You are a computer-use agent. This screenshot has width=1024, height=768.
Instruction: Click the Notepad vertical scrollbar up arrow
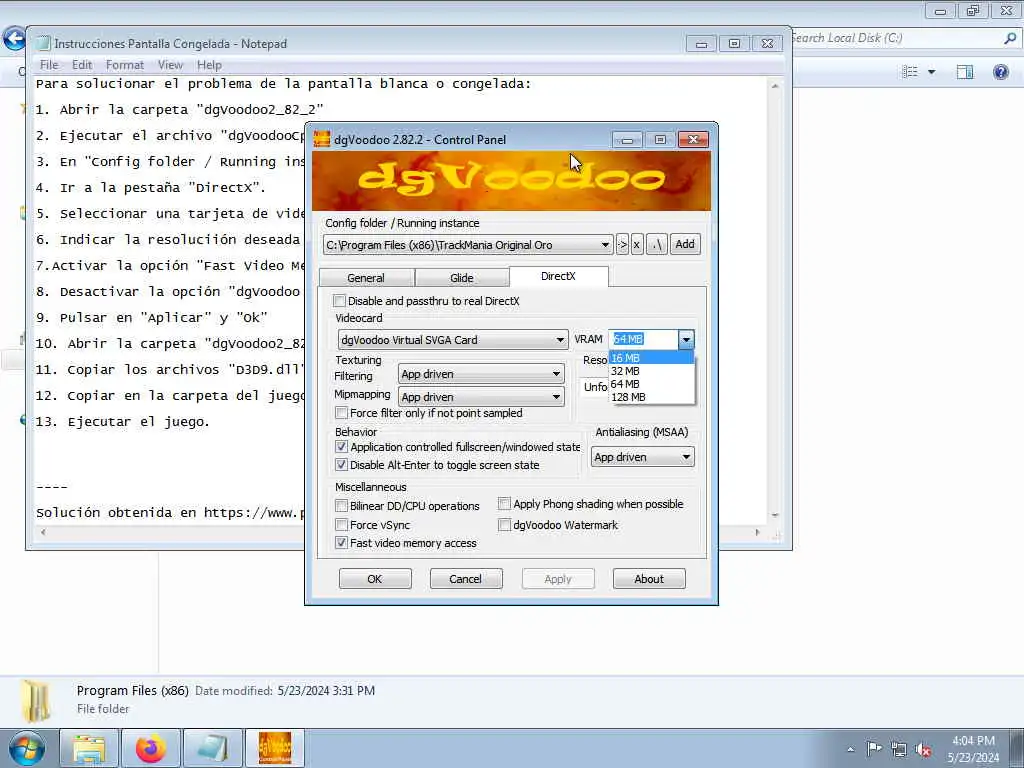[x=775, y=86]
